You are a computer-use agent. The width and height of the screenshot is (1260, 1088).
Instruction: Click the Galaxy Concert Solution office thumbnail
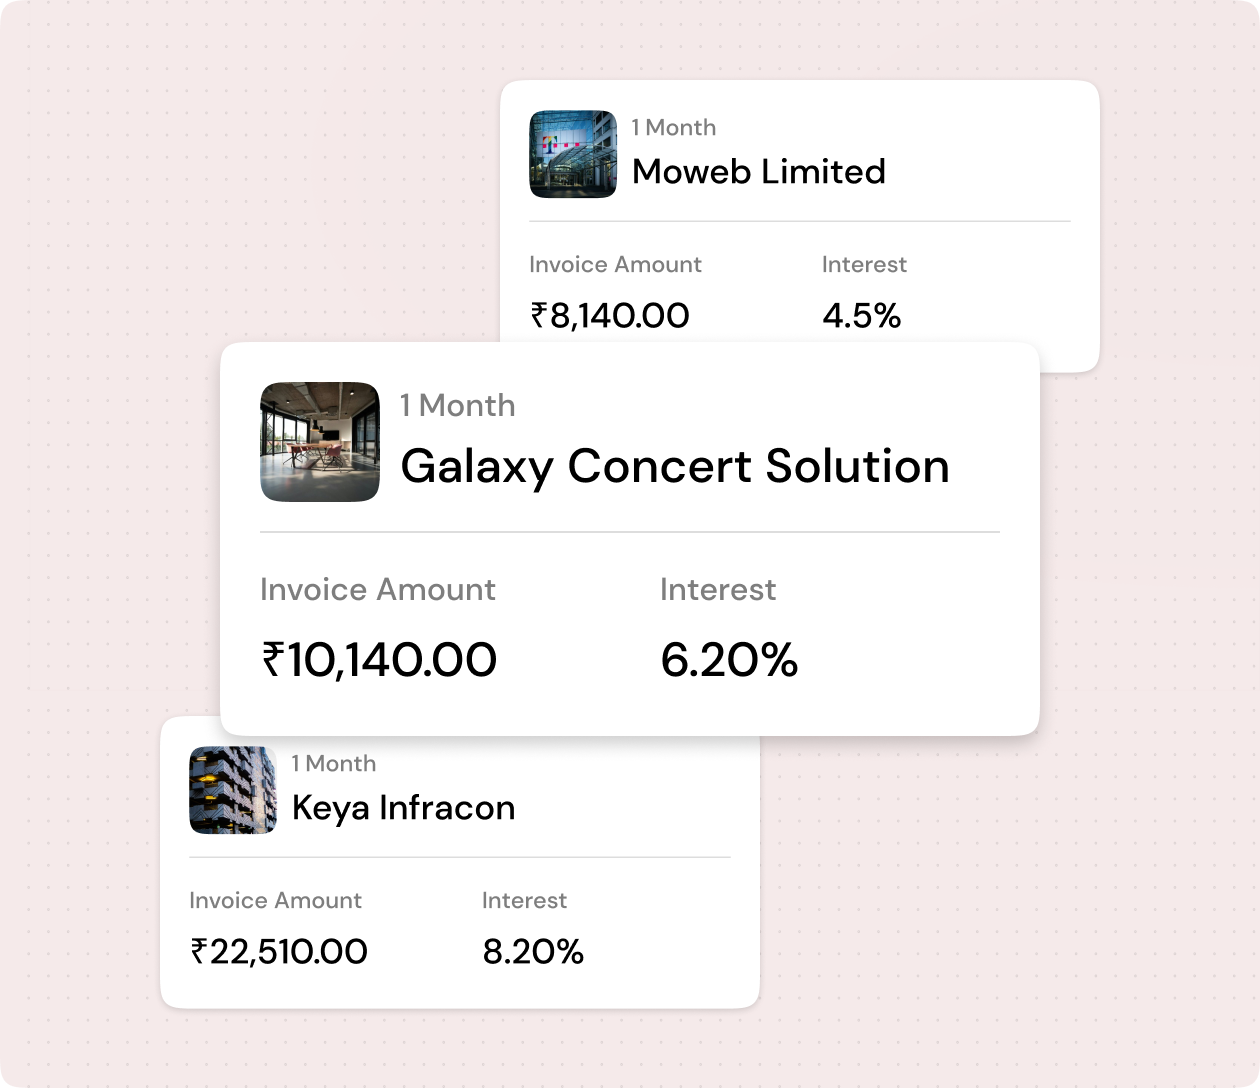click(x=320, y=442)
